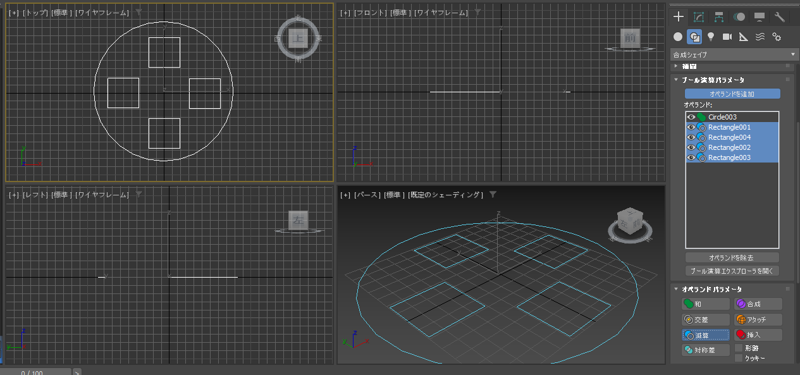Select the Systems gears icon
The height and width of the screenshot is (375, 800).
777,37
